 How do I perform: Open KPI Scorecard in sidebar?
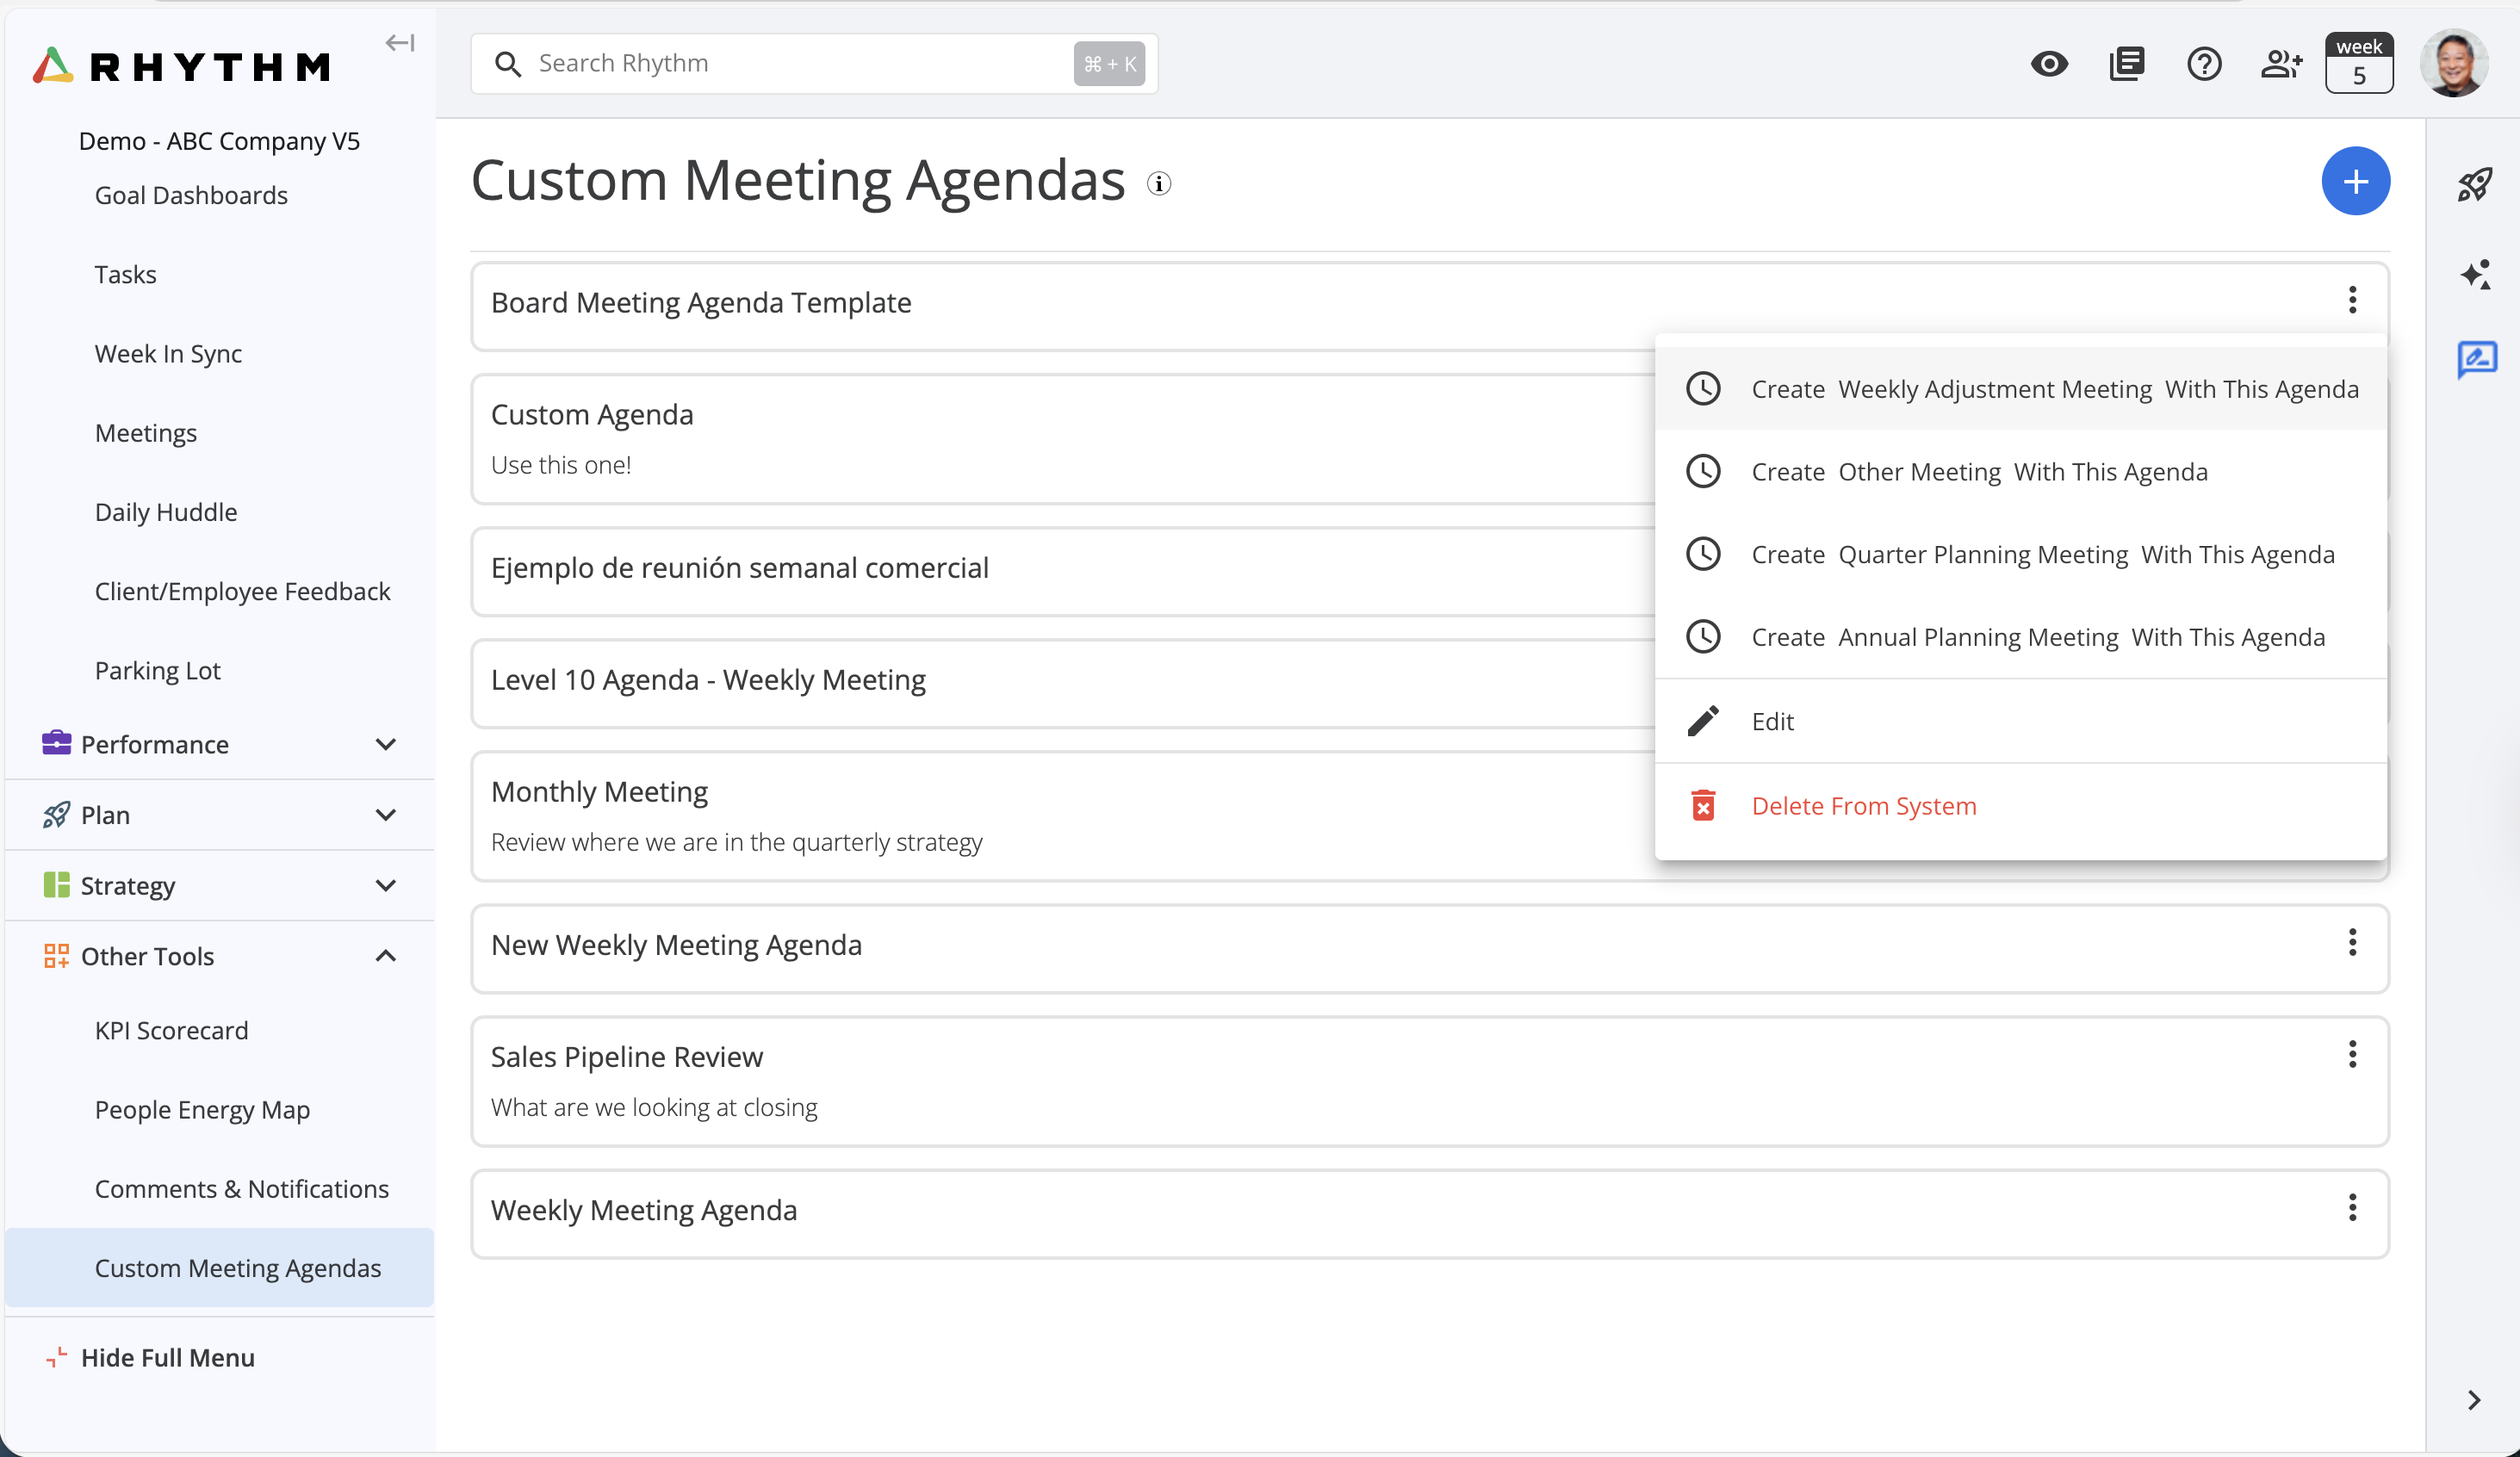coord(171,1030)
